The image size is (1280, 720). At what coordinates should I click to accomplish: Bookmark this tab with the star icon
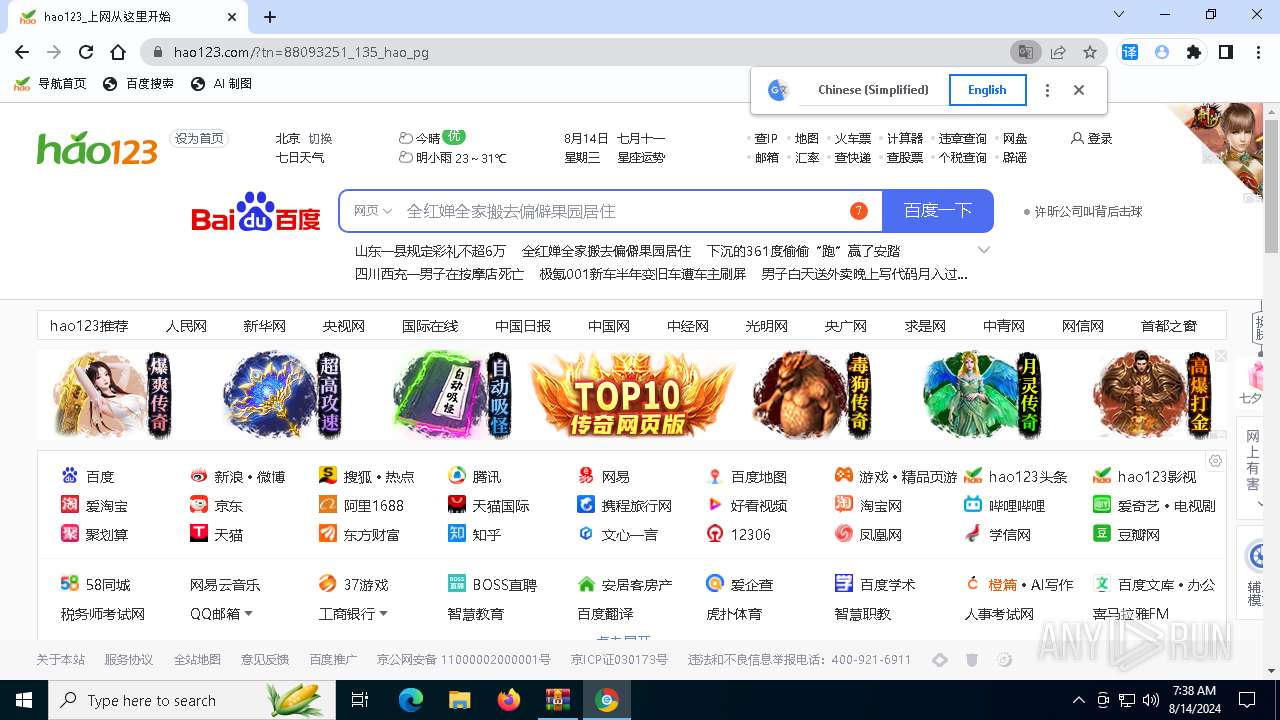tap(1090, 52)
